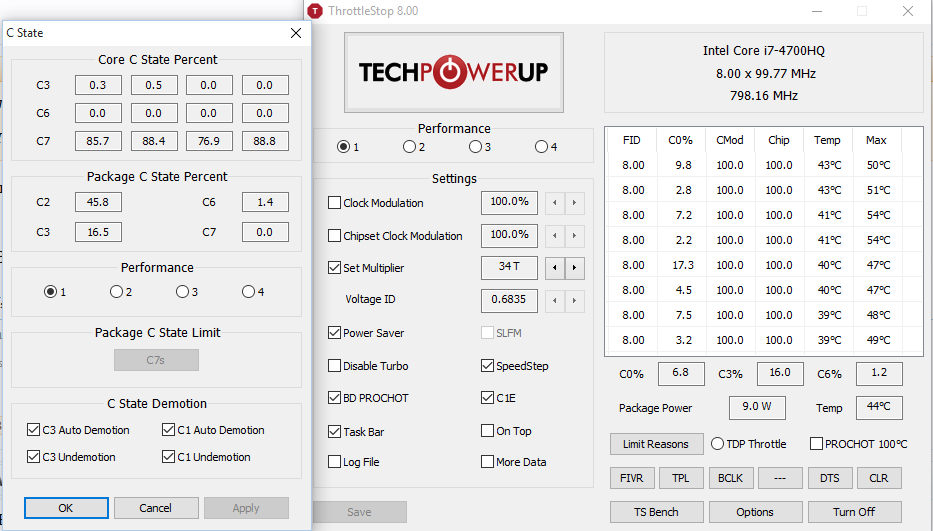Open Limit Reasons window
The image size is (933, 531).
[x=656, y=444]
